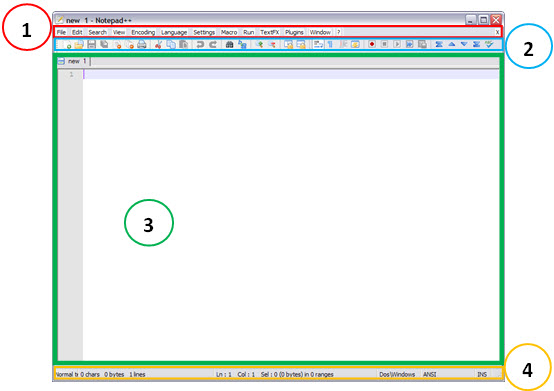Click the Find binoculars icon
Viewport: 554px width, 391px height.
tap(229, 45)
